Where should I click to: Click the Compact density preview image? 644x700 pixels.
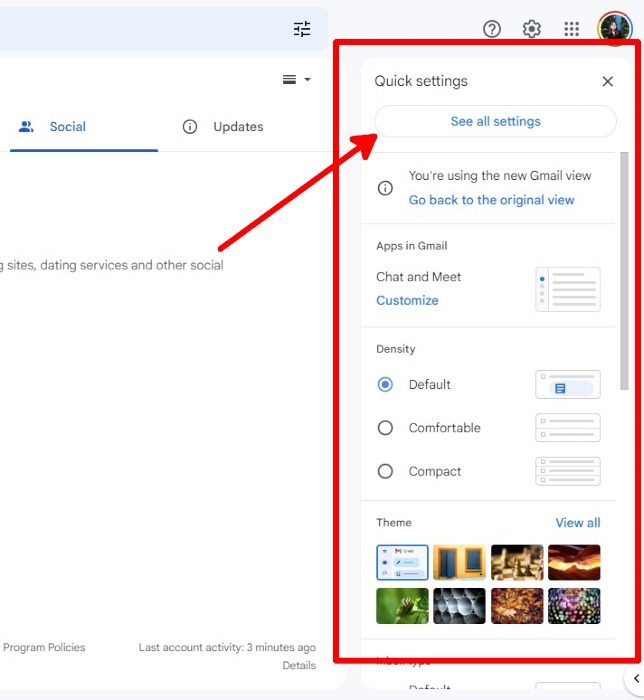568,471
